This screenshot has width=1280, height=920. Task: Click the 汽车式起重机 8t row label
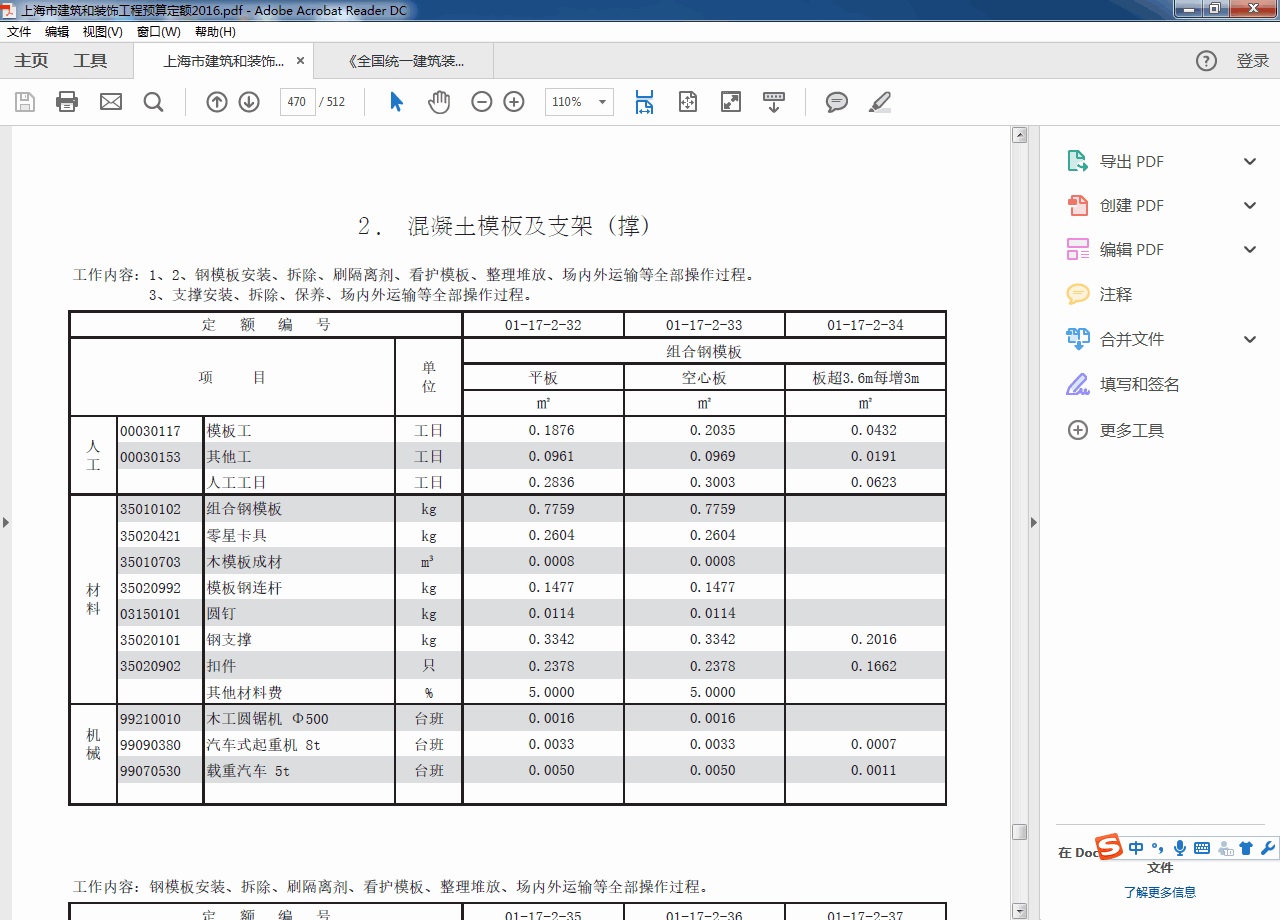point(264,745)
